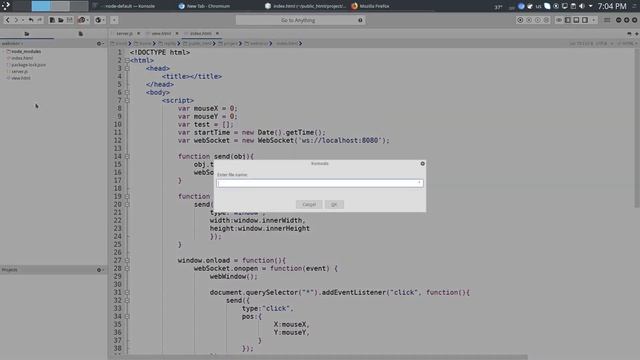Click the 7:04 PM clock in the panel
This screenshot has height=360, width=640.
(x=612, y=6)
